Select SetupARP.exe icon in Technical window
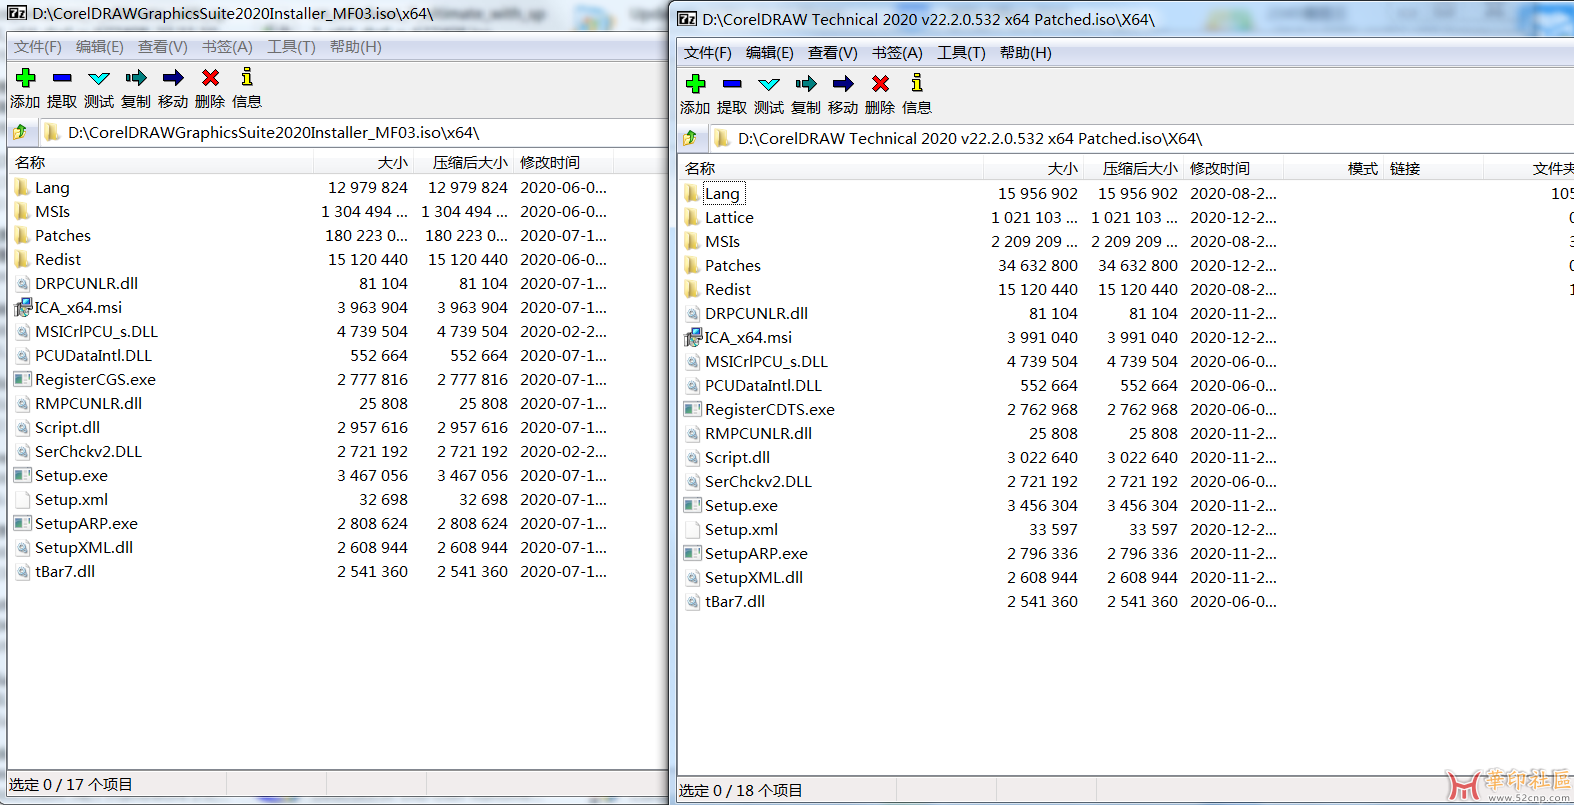This screenshot has width=1574, height=805. point(692,553)
